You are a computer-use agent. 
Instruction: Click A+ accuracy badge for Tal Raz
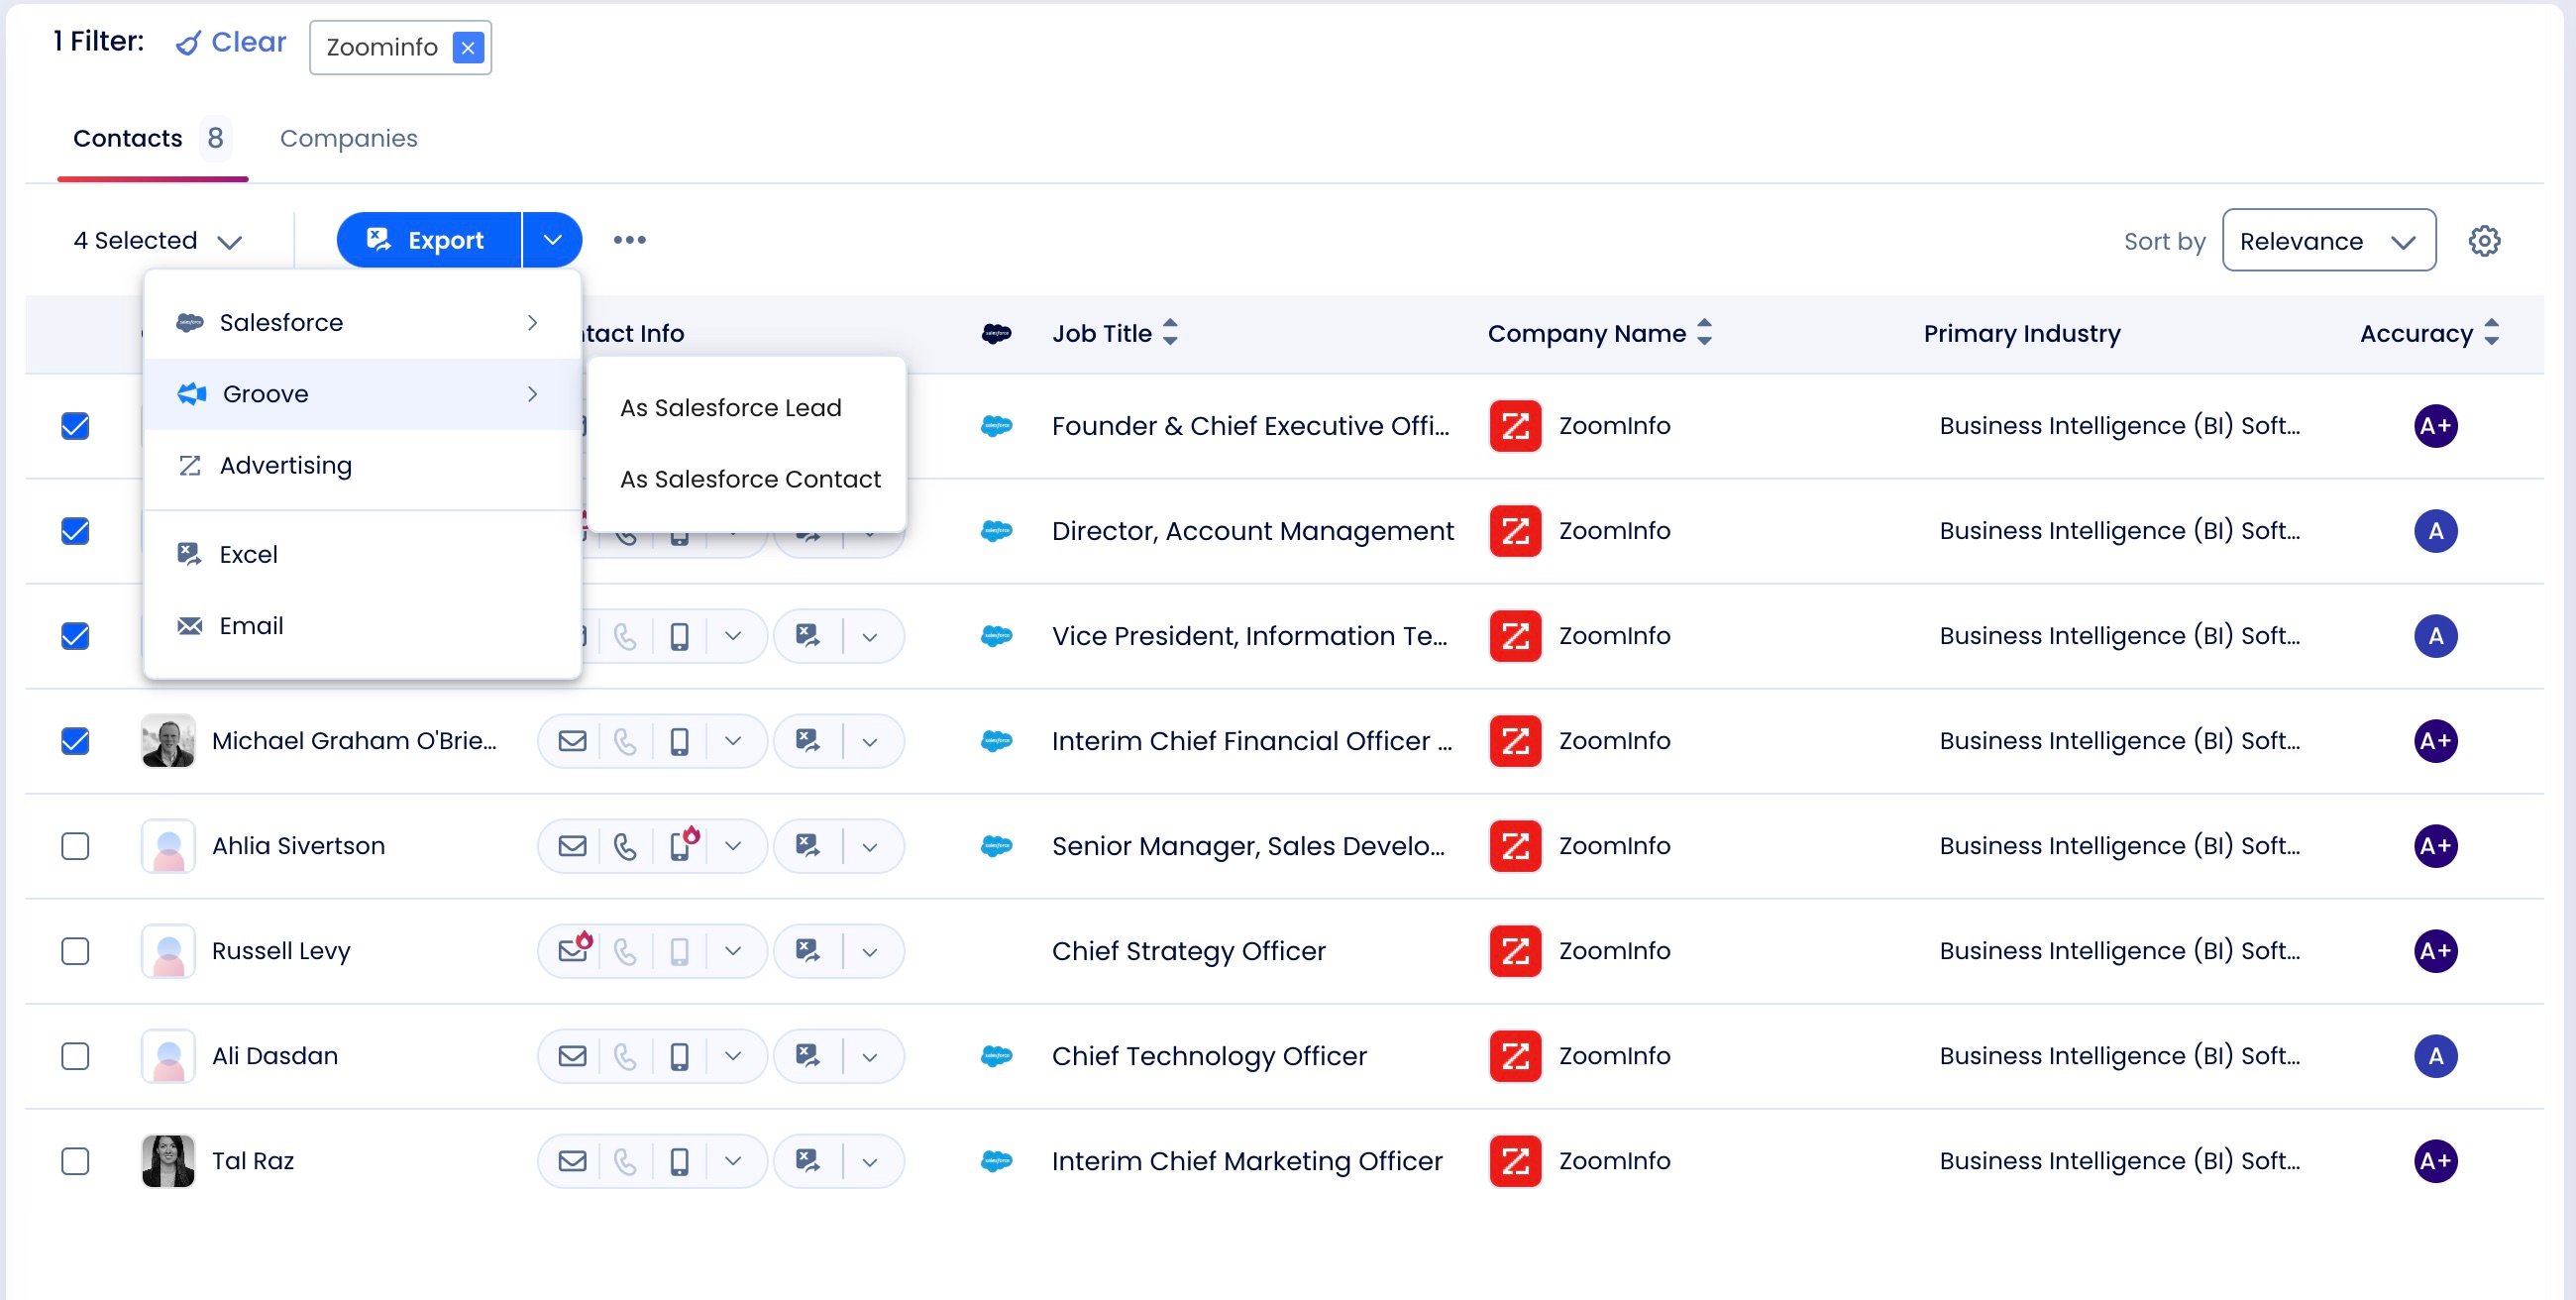coord(2436,1161)
